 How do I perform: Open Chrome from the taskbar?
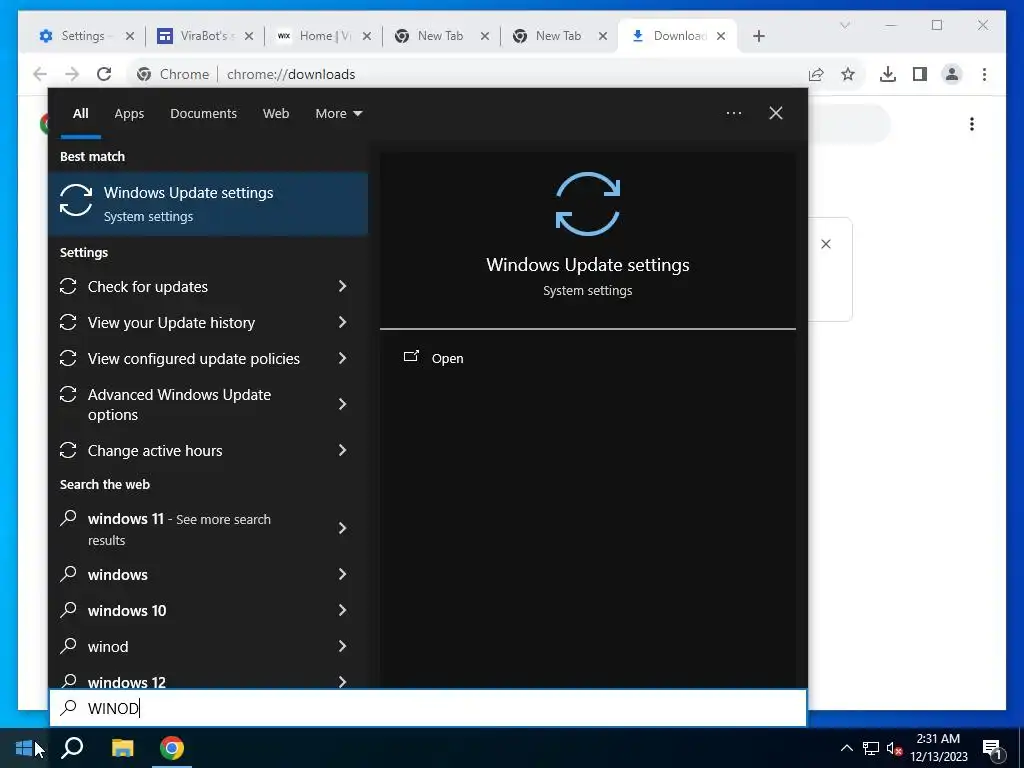click(x=172, y=748)
